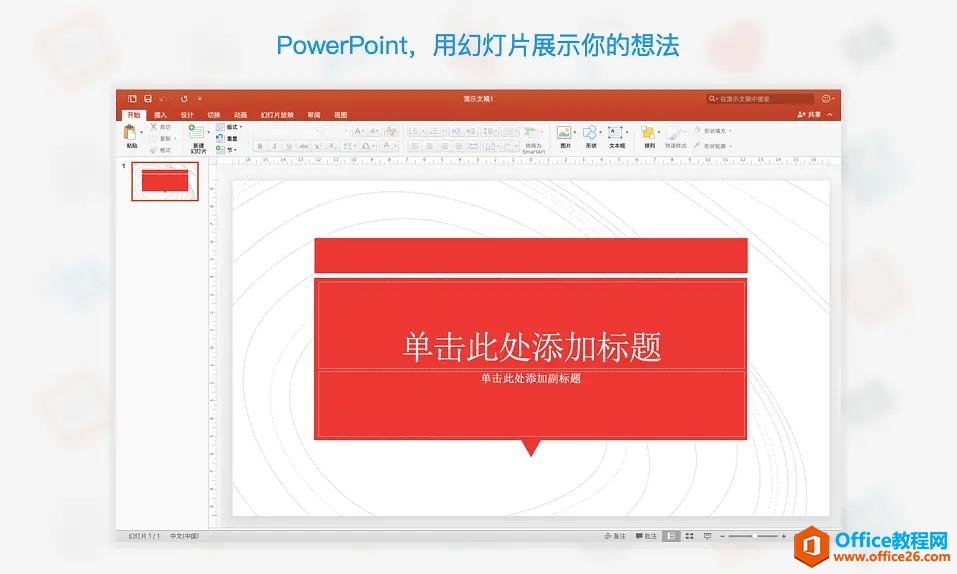Click the sidebar layout icon in title bar
957x574 pixels.
(132, 98)
